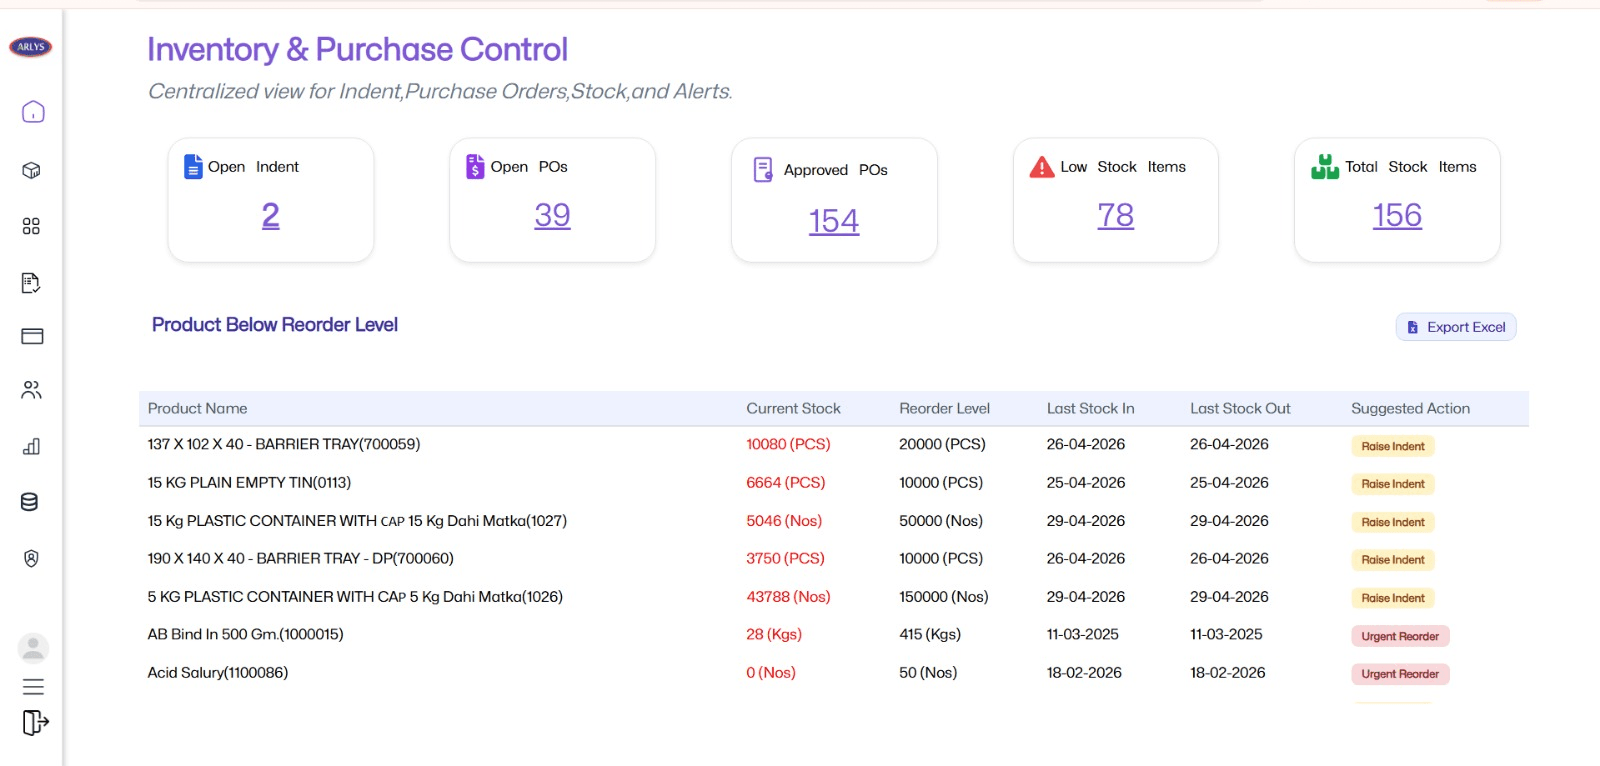
Task: Raise Indent for 5 Kg Dahi Matka(1026)
Action: click(x=1392, y=598)
